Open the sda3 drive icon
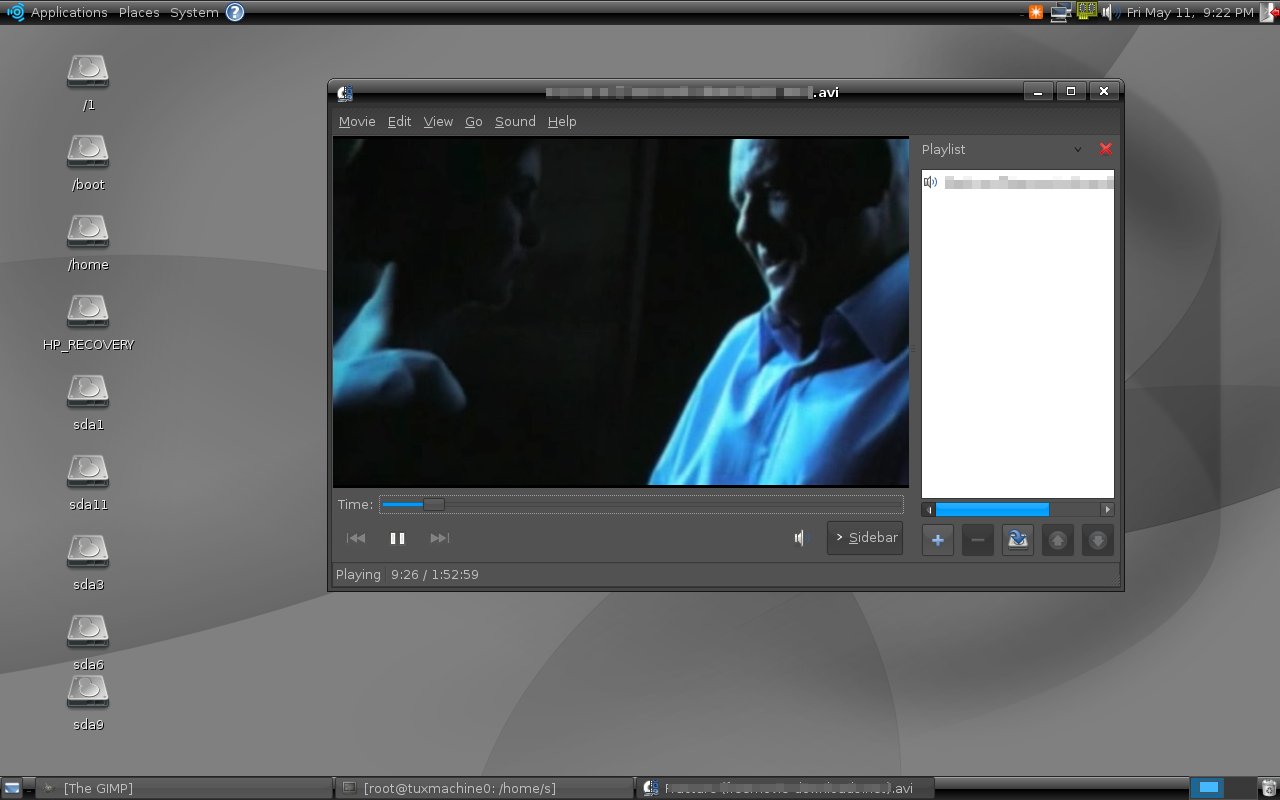1280x800 pixels. coord(88,550)
